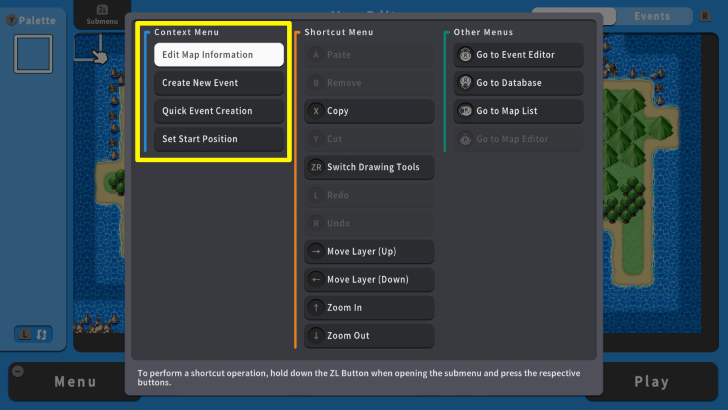Viewport: 728px width, 410px height.
Task: Select Zoom In shortcut
Action: tap(369, 307)
